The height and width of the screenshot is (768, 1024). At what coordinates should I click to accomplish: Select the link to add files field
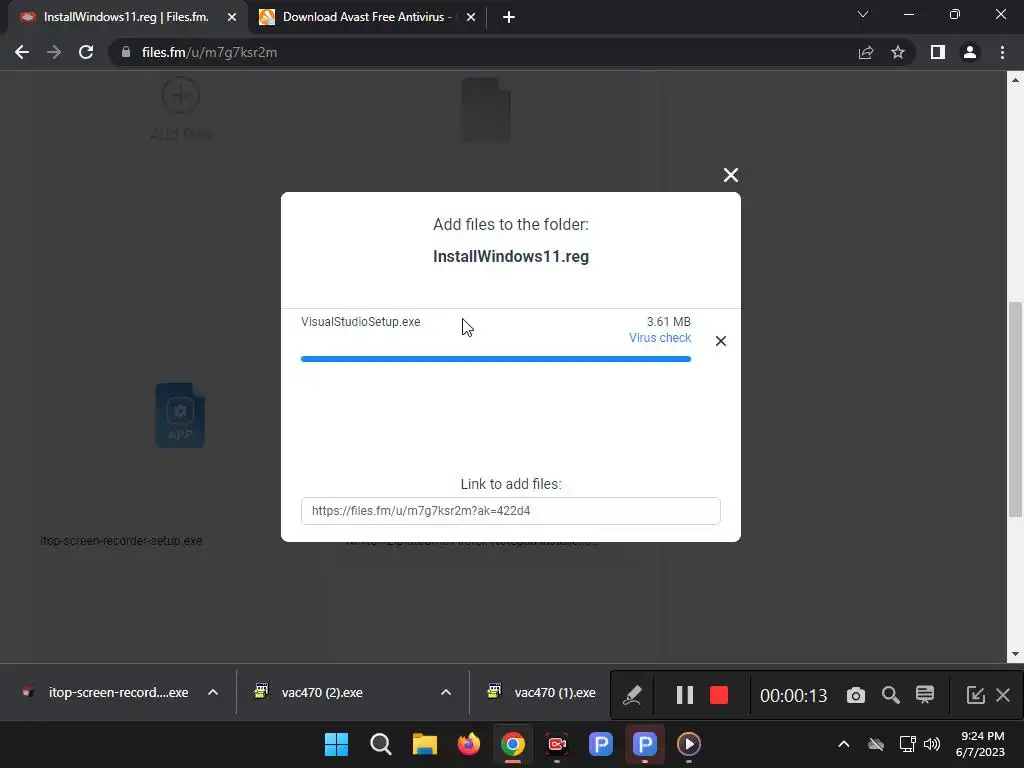click(x=511, y=511)
